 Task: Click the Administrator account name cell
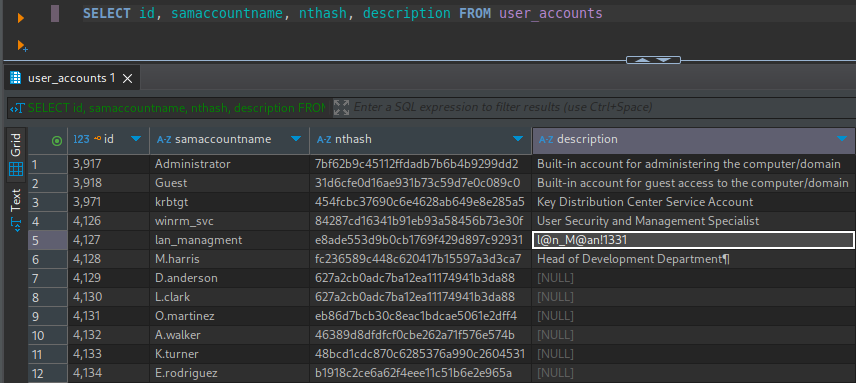click(x=229, y=164)
